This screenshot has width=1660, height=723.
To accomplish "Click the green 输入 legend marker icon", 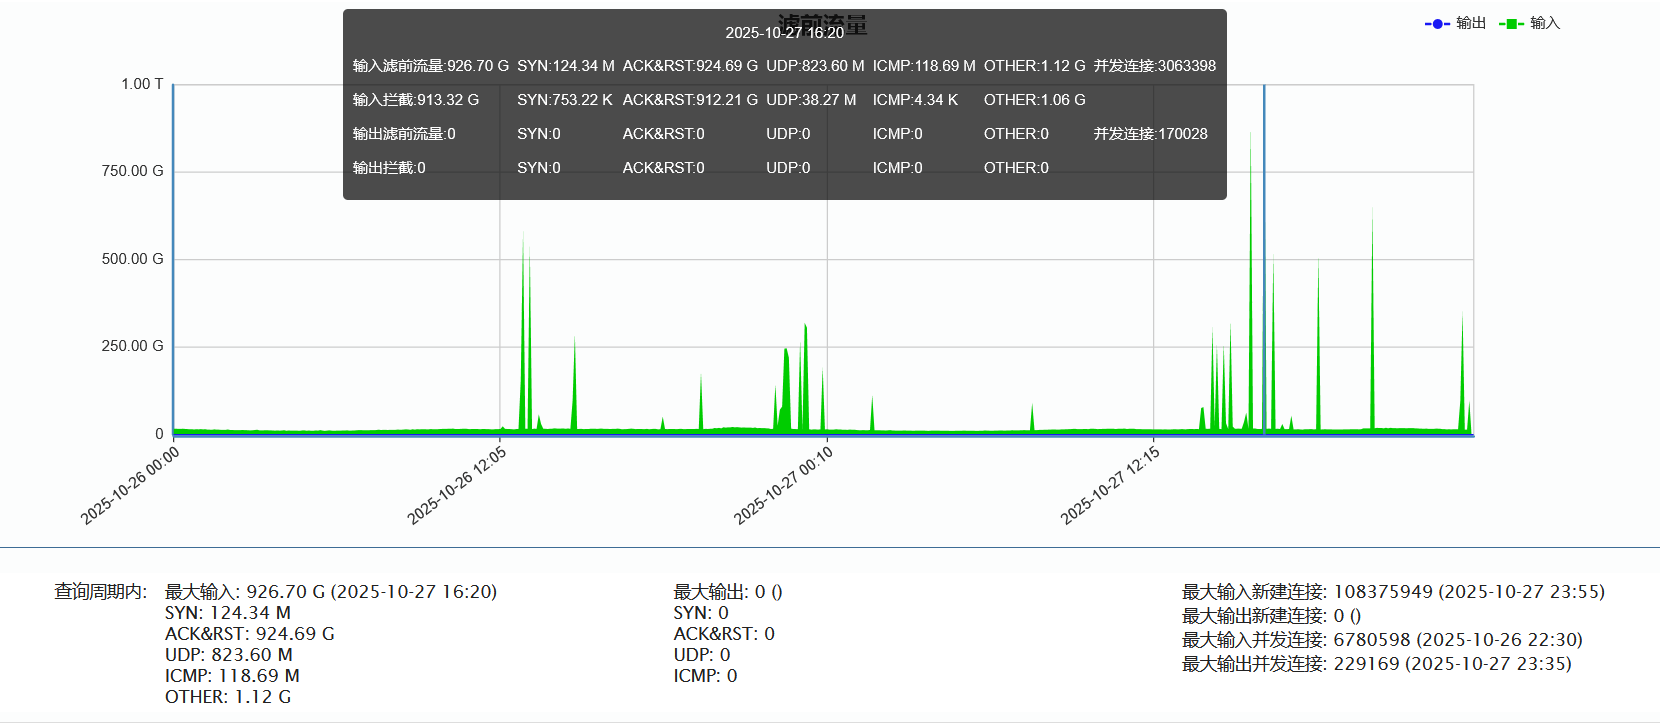I will click(x=1511, y=24).
